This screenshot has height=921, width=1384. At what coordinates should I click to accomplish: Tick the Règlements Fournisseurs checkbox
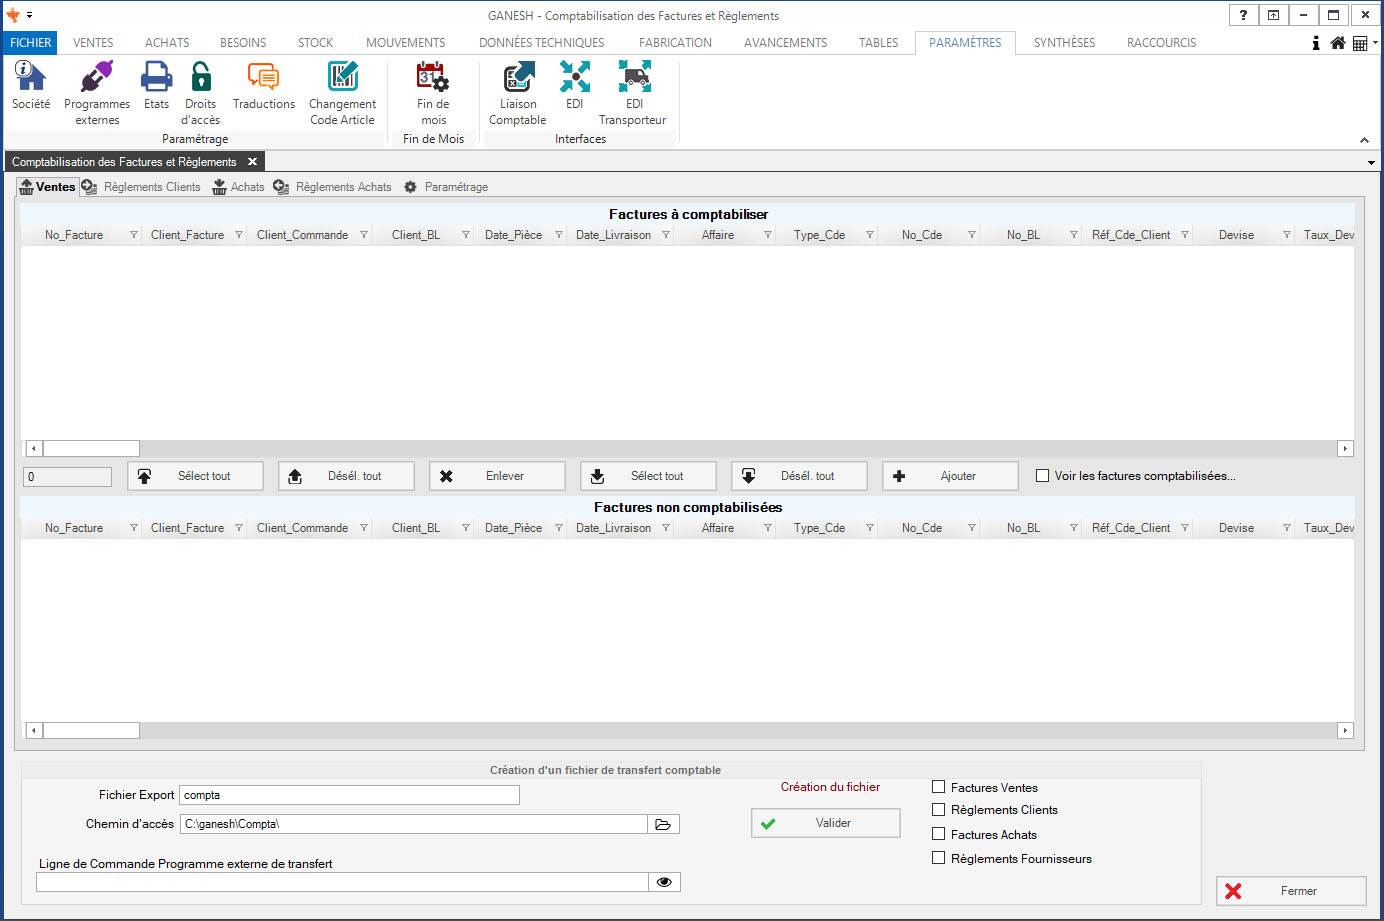tap(938, 858)
